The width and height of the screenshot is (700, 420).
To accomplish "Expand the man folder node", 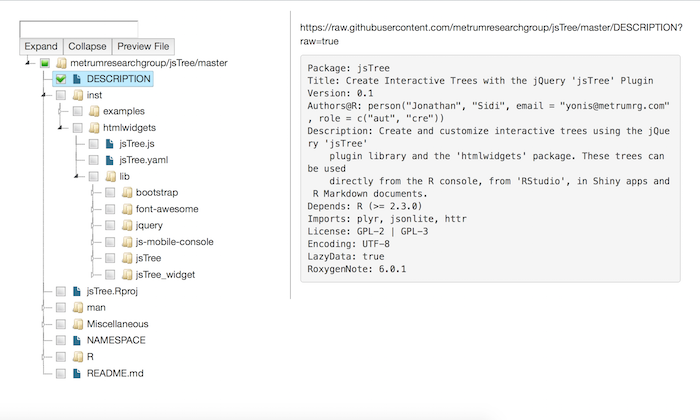I will click(44, 308).
